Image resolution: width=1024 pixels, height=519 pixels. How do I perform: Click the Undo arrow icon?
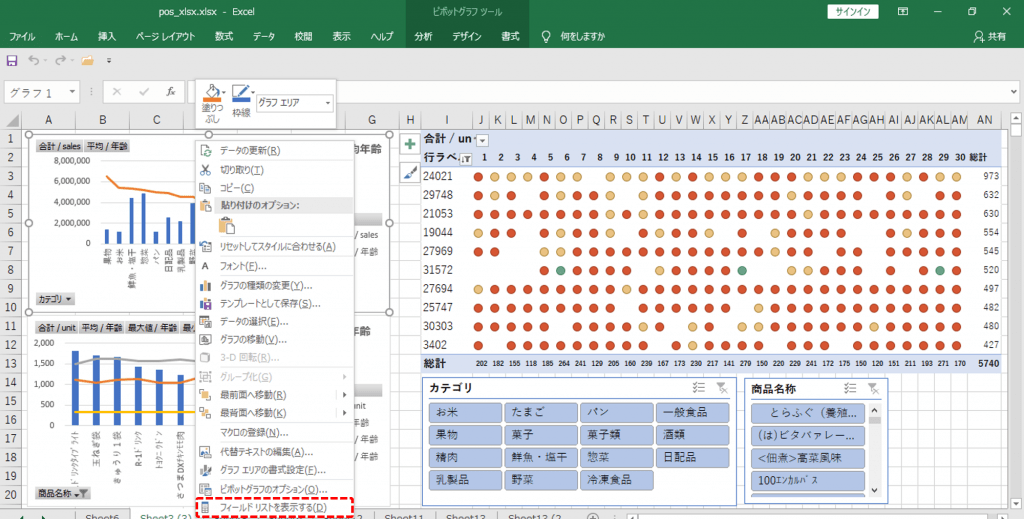coord(33,60)
